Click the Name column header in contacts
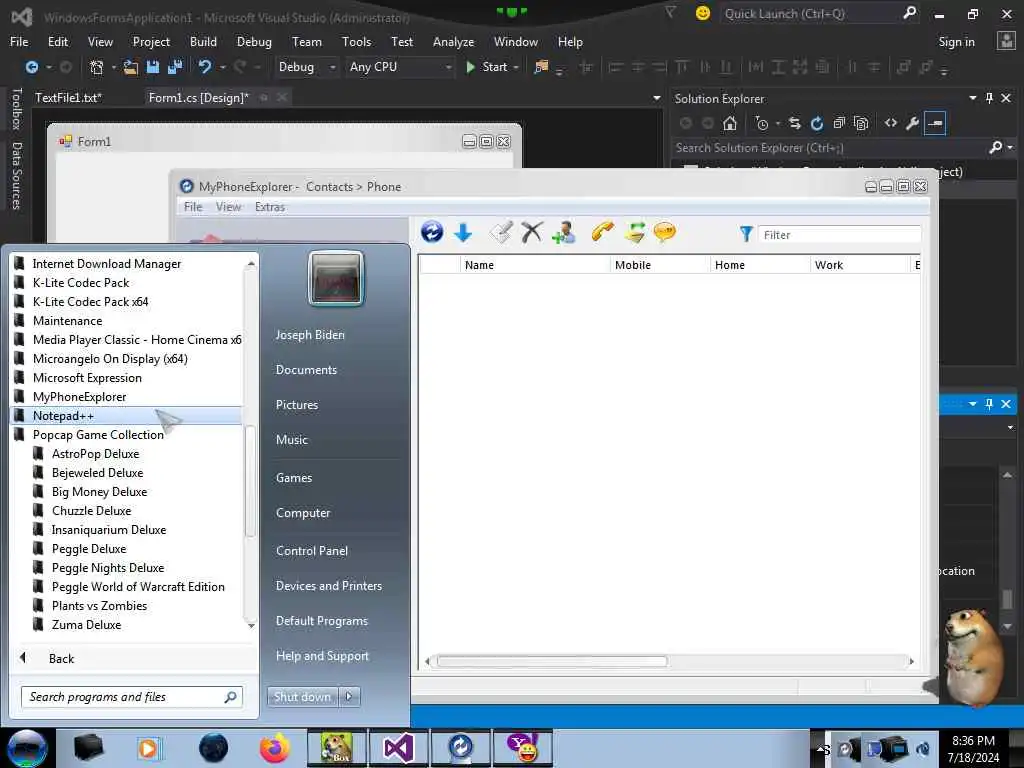 pyautogui.click(x=536, y=264)
